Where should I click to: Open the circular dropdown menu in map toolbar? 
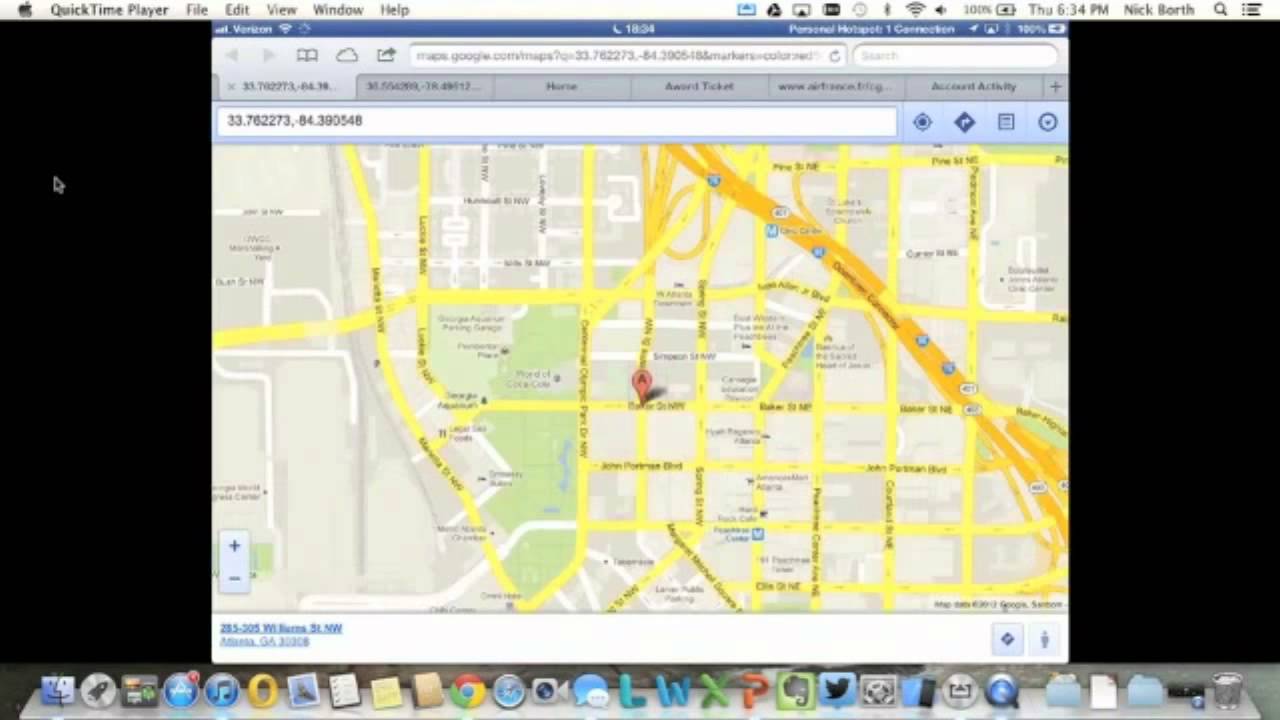[x=1048, y=122]
